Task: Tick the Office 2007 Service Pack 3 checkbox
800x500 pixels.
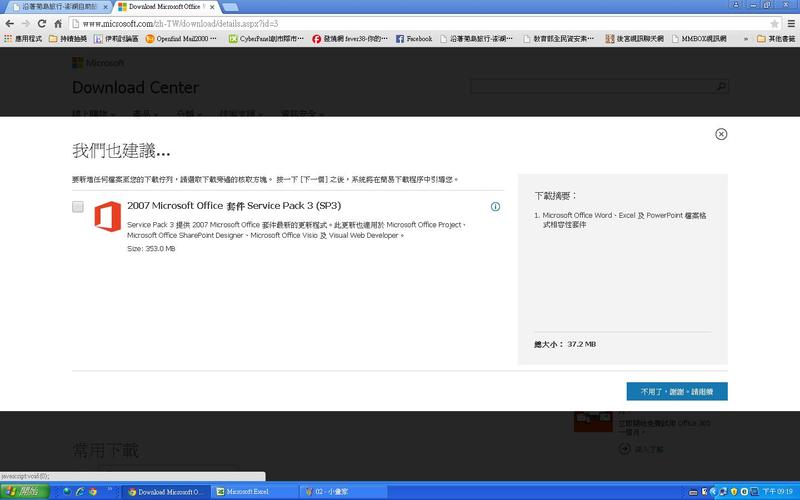Action: (78, 207)
